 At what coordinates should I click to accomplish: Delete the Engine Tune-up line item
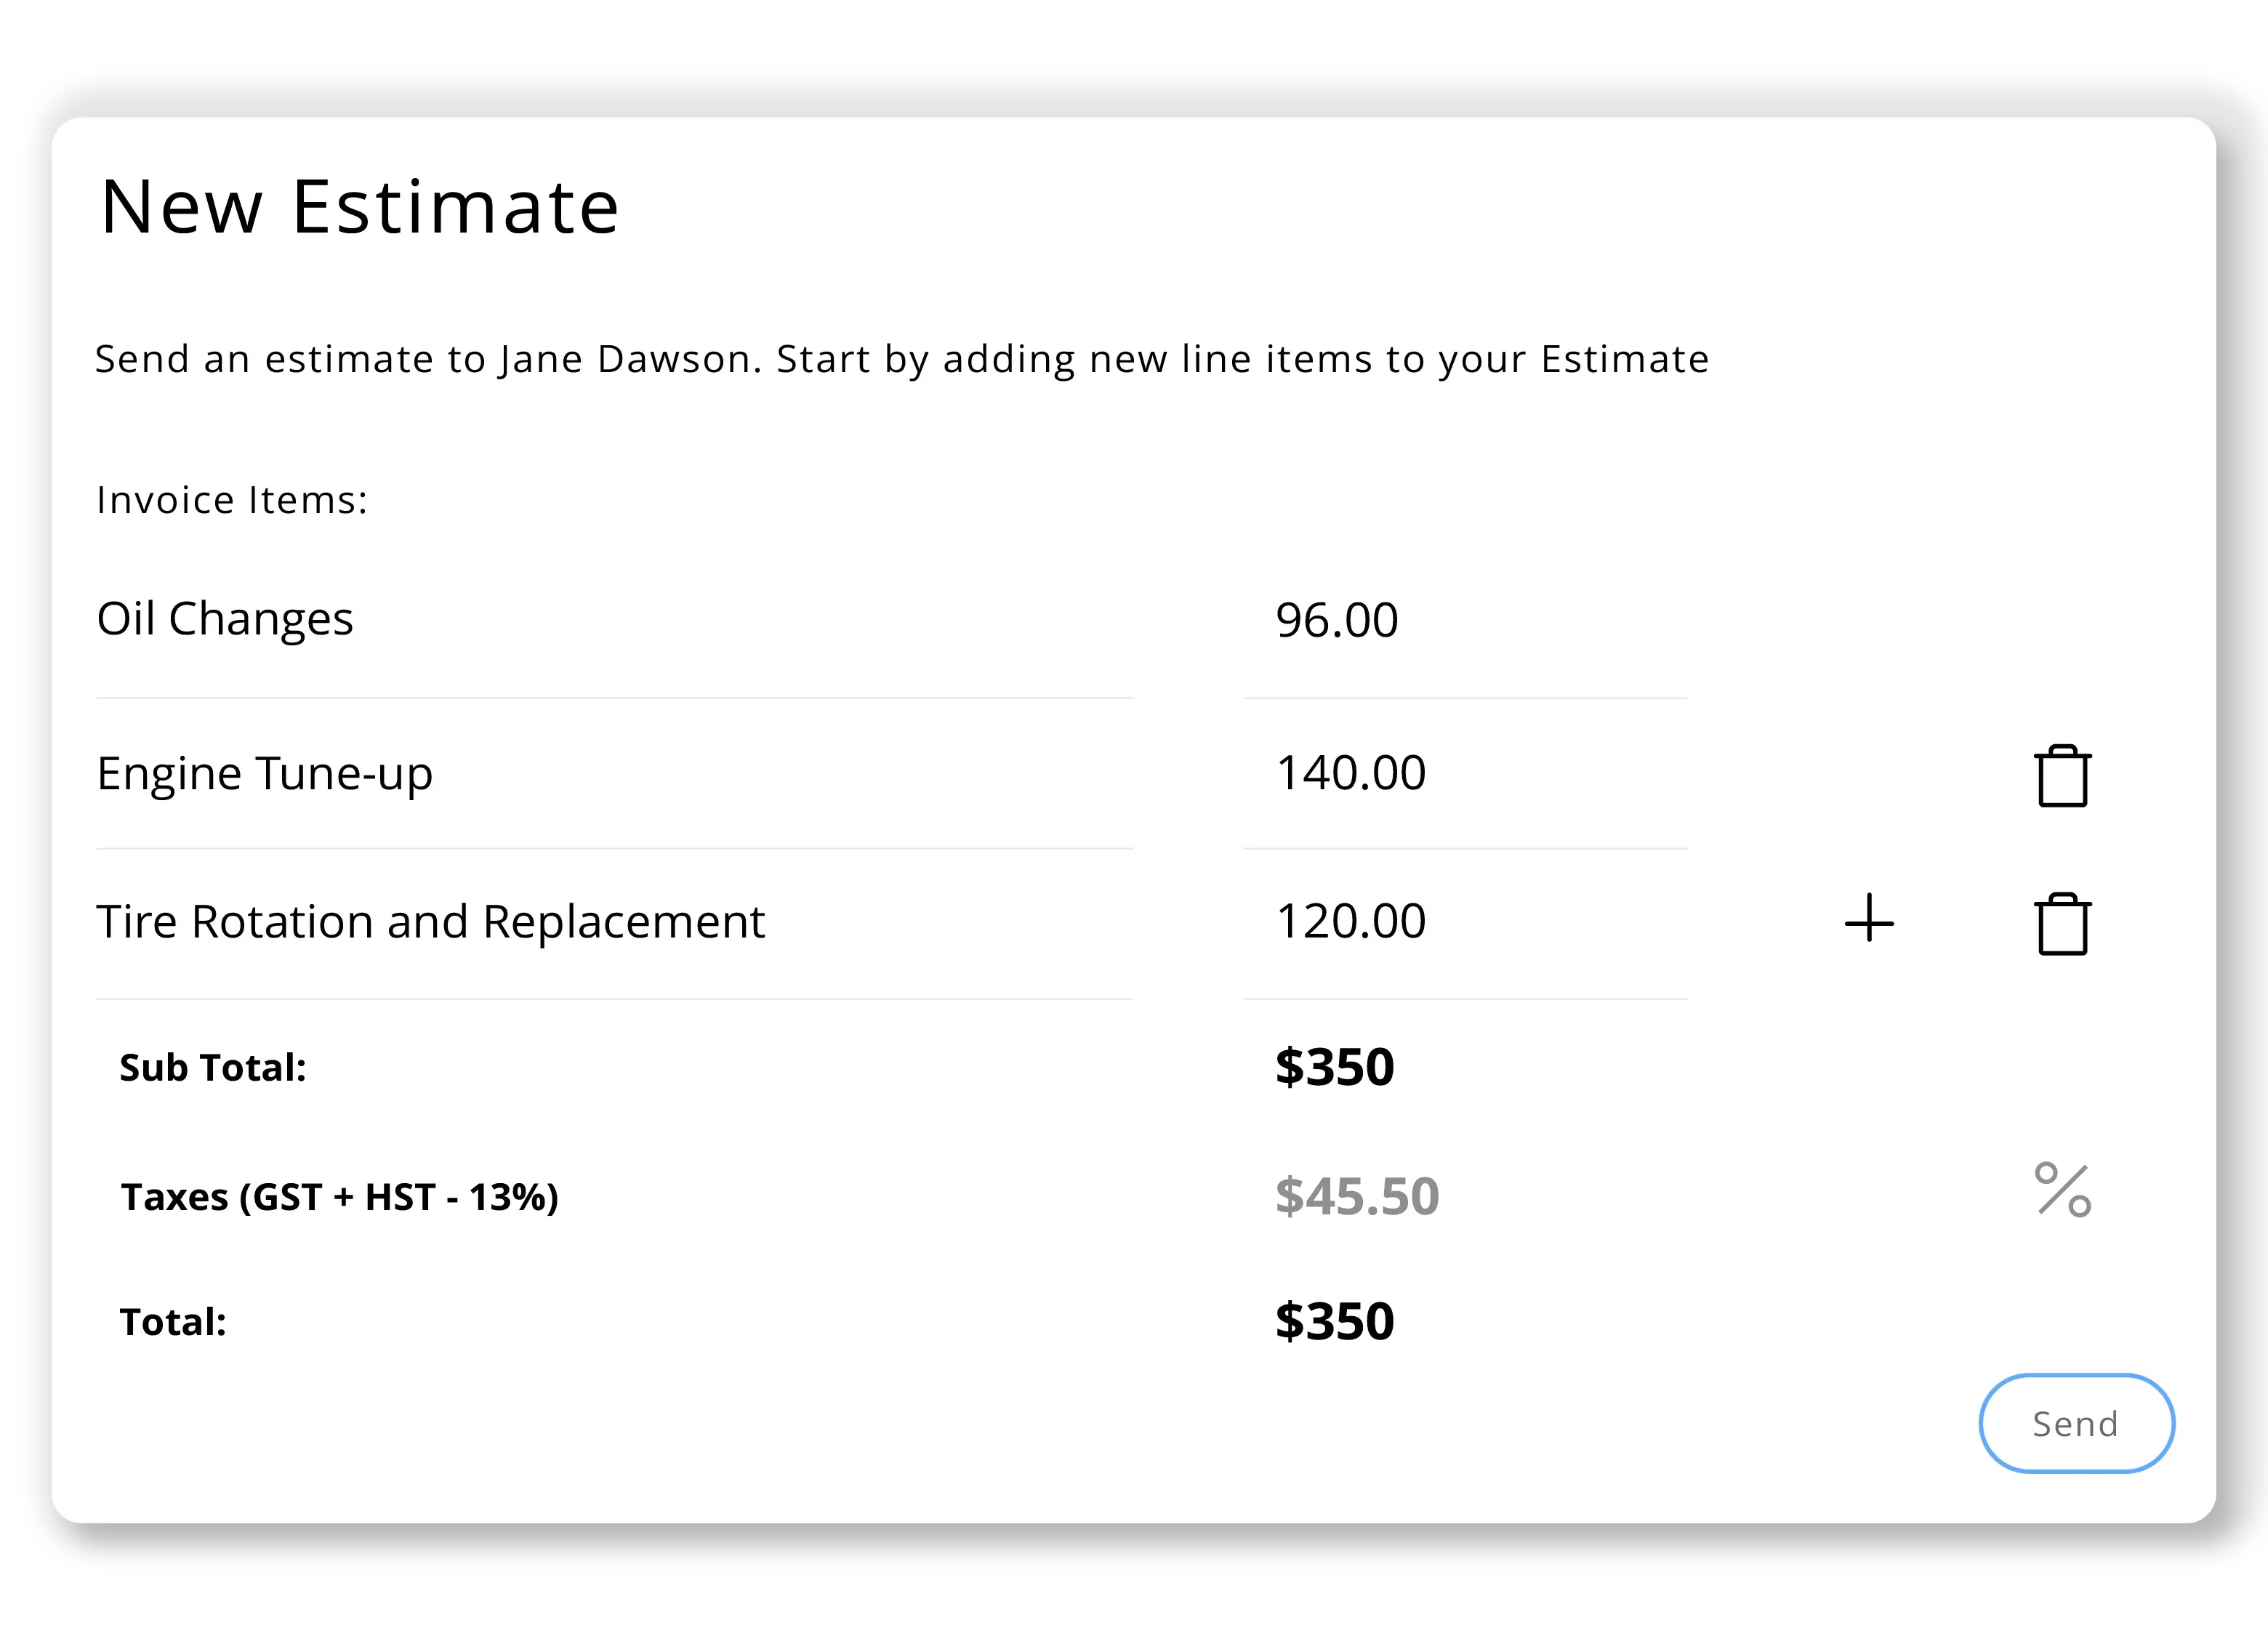(2062, 776)
